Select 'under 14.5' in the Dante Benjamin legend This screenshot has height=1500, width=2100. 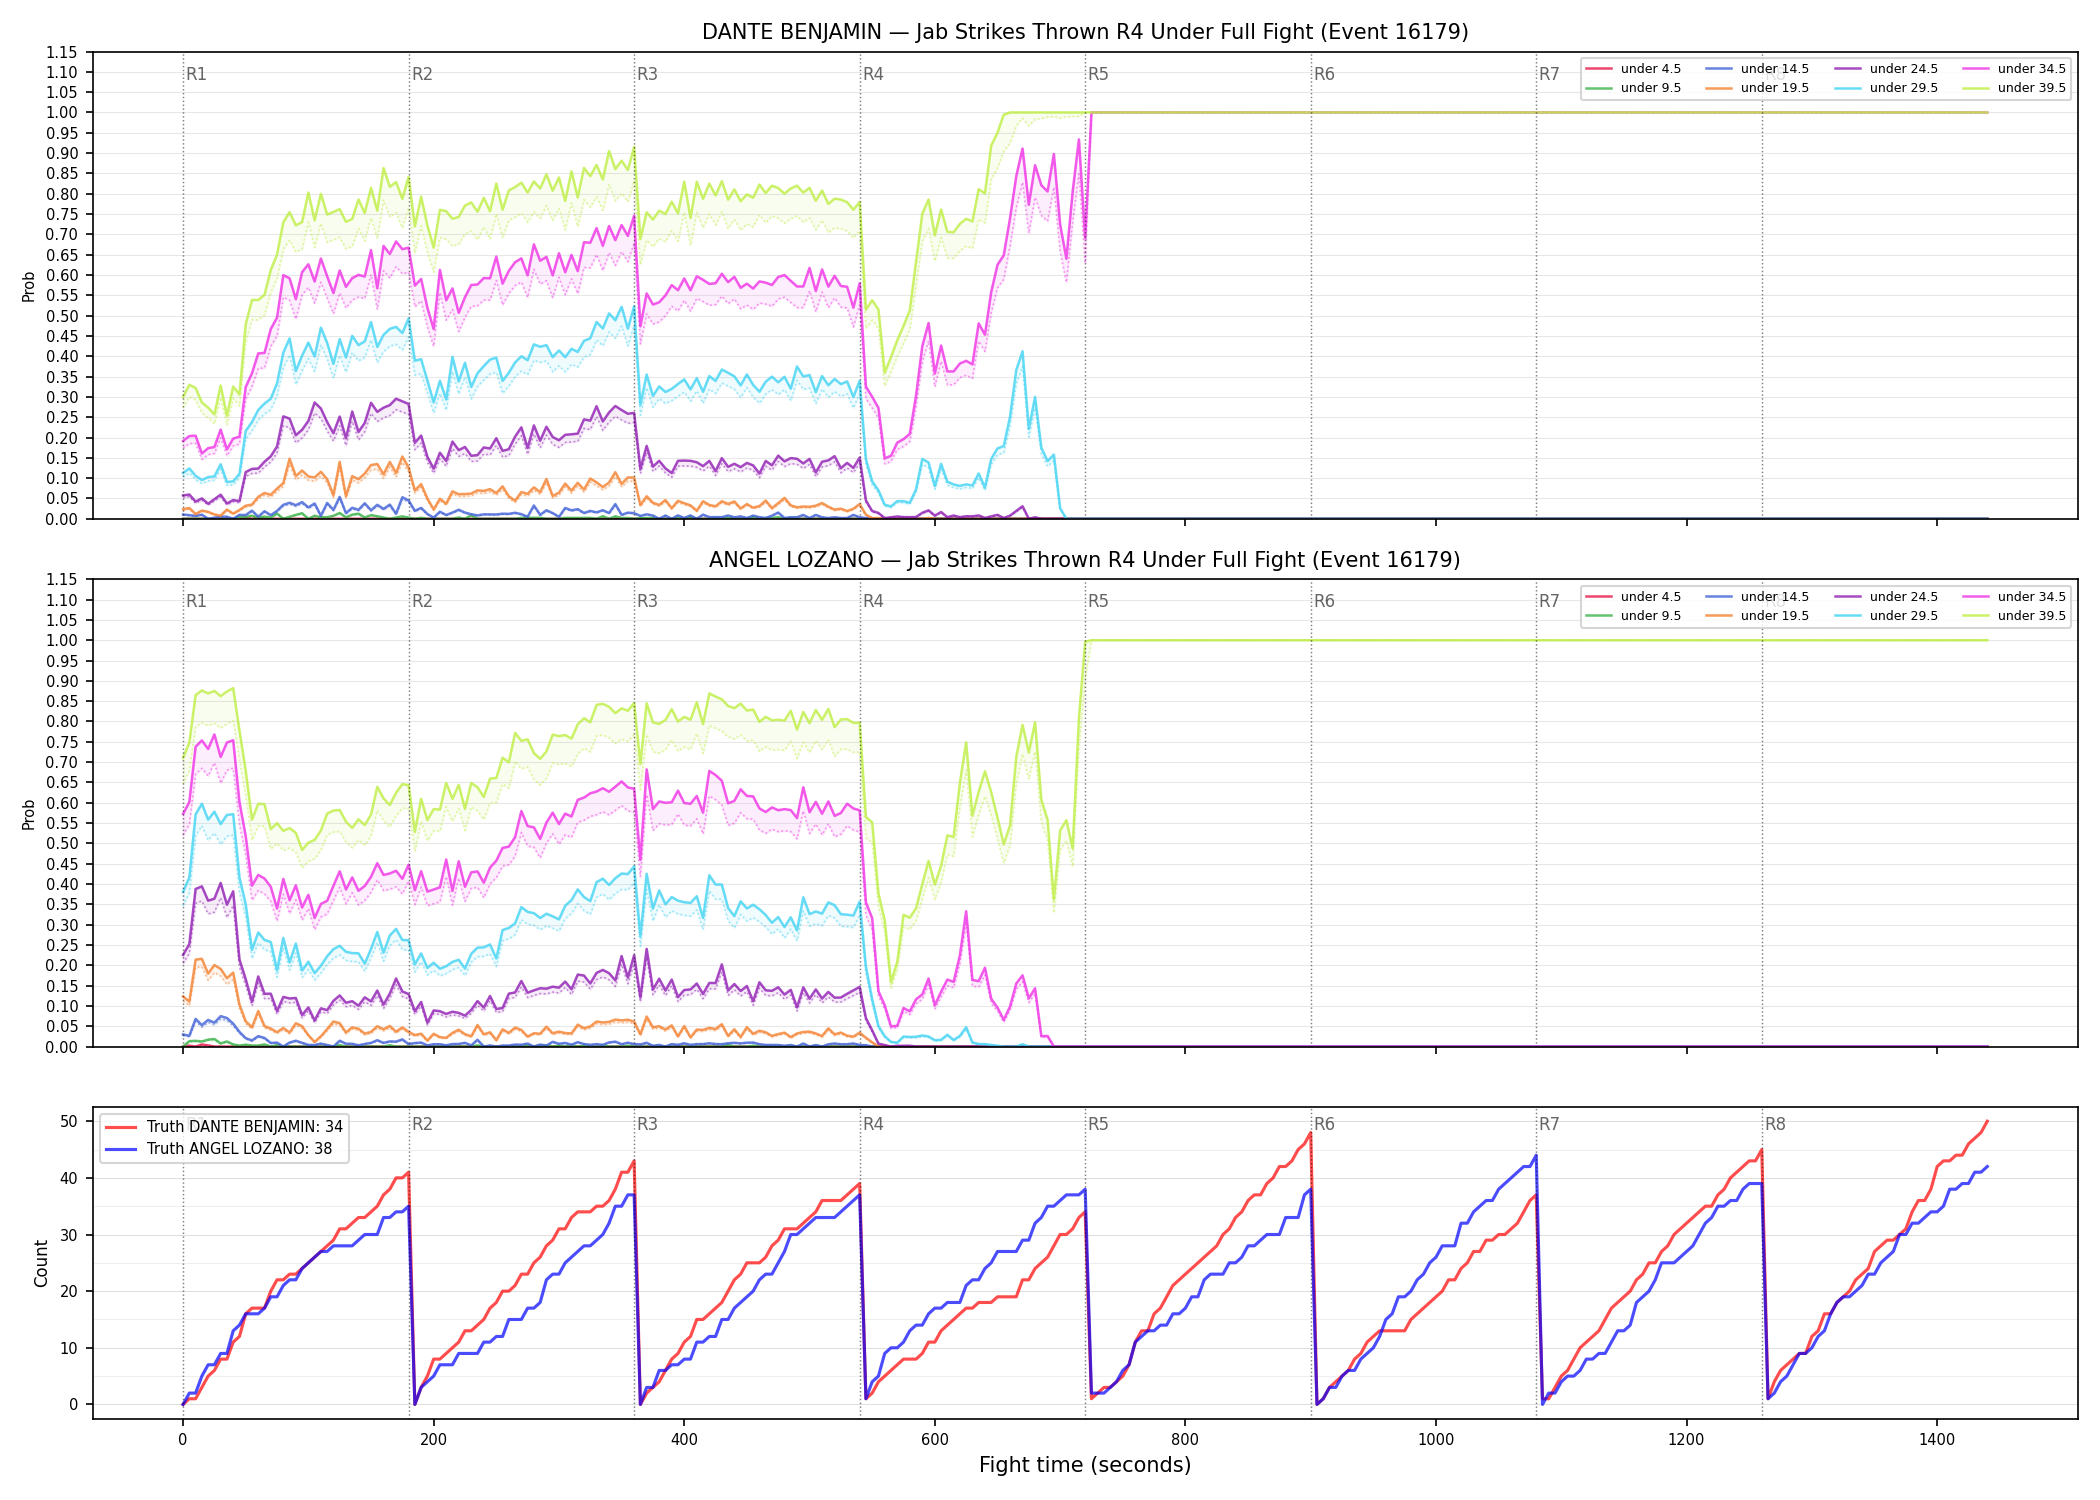click(x=1757, y=69)
